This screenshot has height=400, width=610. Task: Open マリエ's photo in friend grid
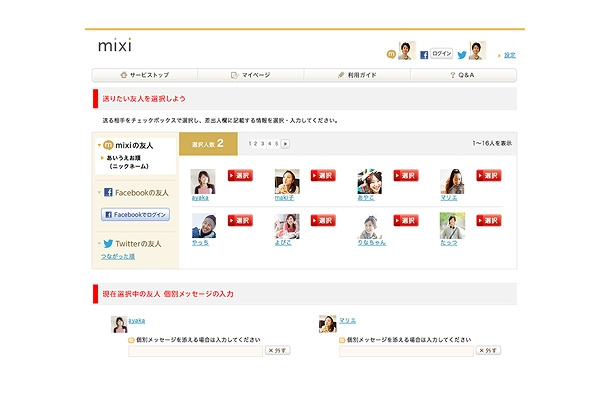[452, 181]
